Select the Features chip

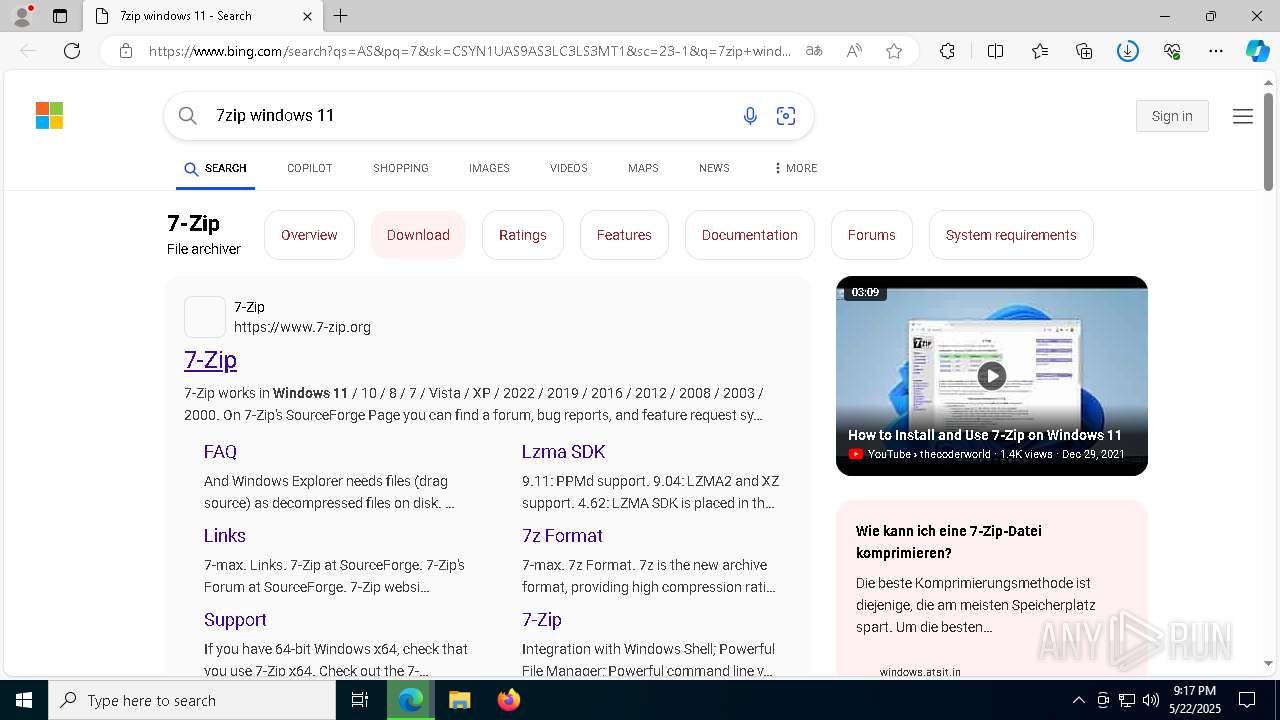coord(624,235)
